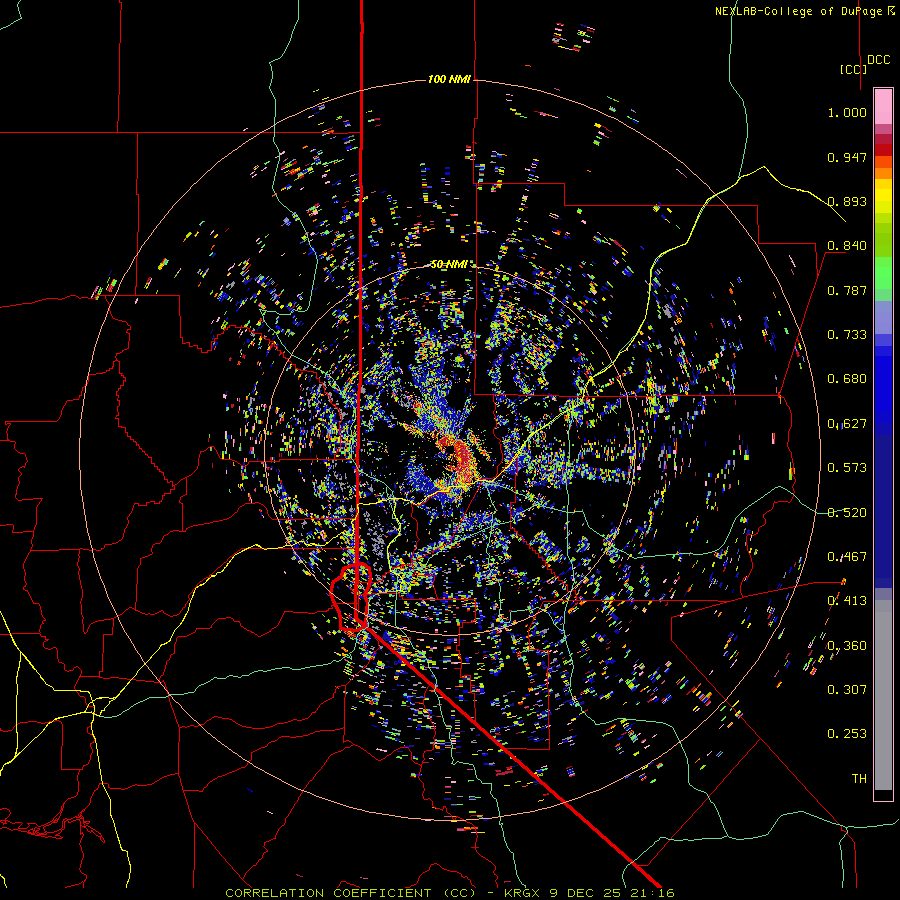Select the 0.787 scale label
The width and height of the screenshot is (900, 900).
(x=847, y=290)
